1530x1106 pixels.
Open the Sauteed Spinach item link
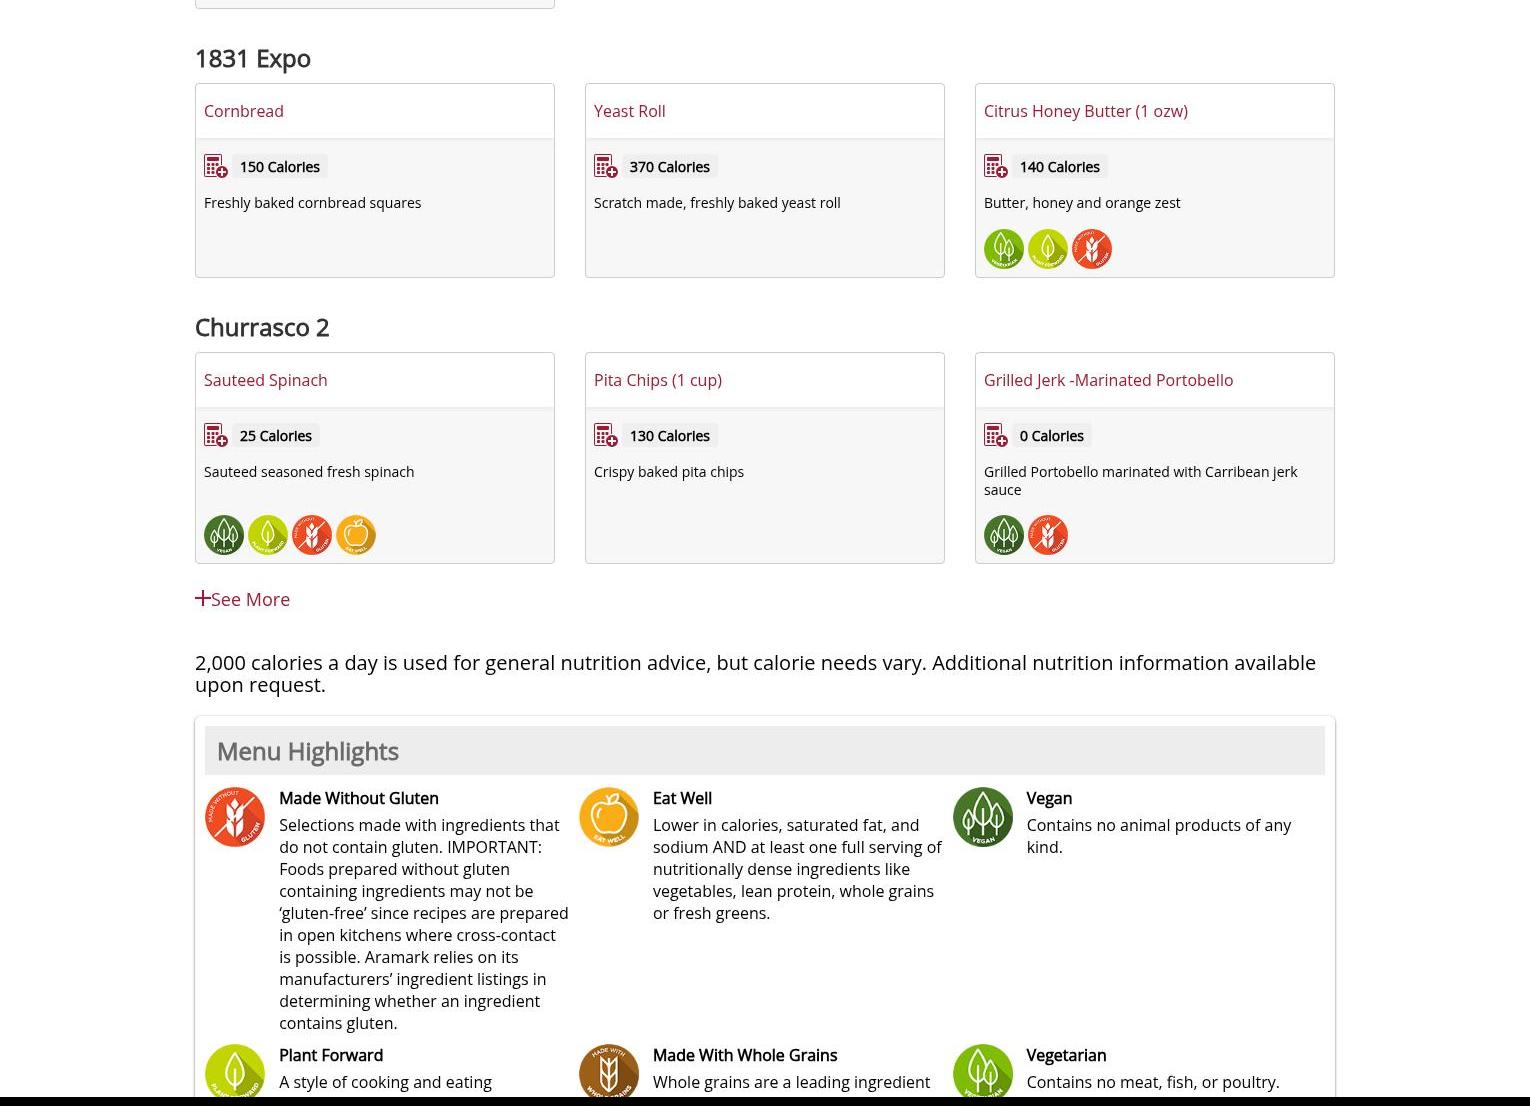coord(265,380)
